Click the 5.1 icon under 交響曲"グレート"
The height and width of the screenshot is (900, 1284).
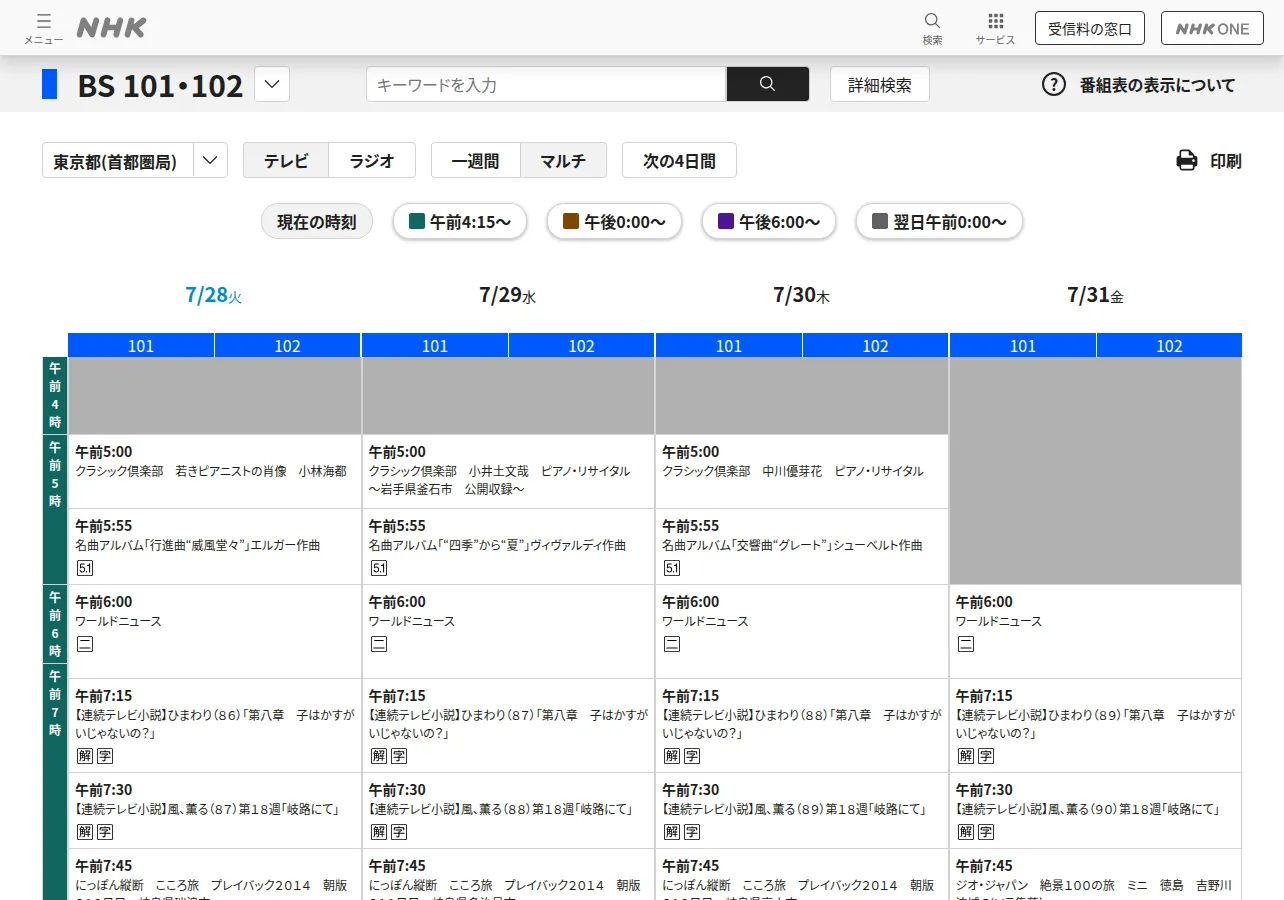click(672, 568)
